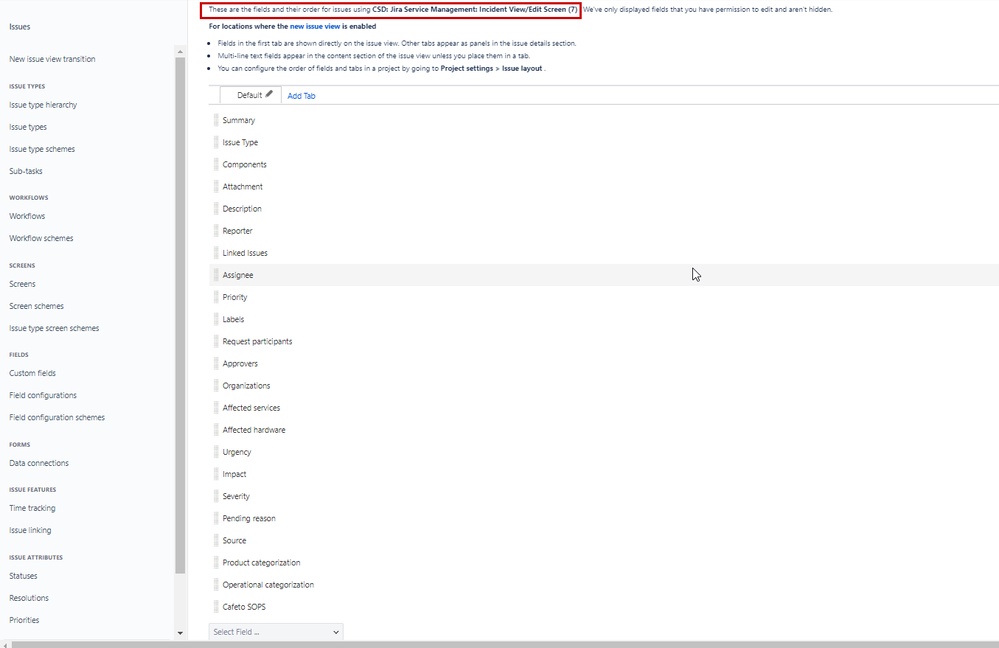Screen dimensions: 999x648
Task: Click drag handle beside Attachment
Action: pyautogui.click(x=216, y=187)
